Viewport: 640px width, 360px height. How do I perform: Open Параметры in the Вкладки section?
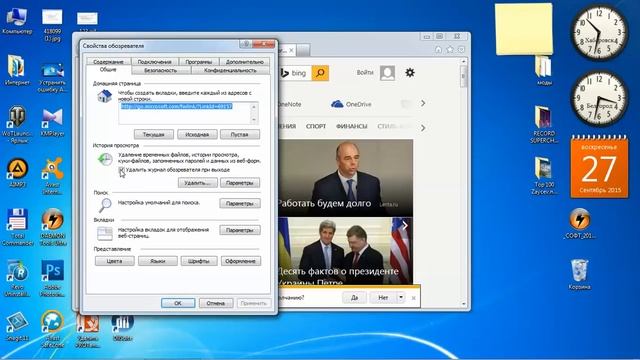coord(240,230)
